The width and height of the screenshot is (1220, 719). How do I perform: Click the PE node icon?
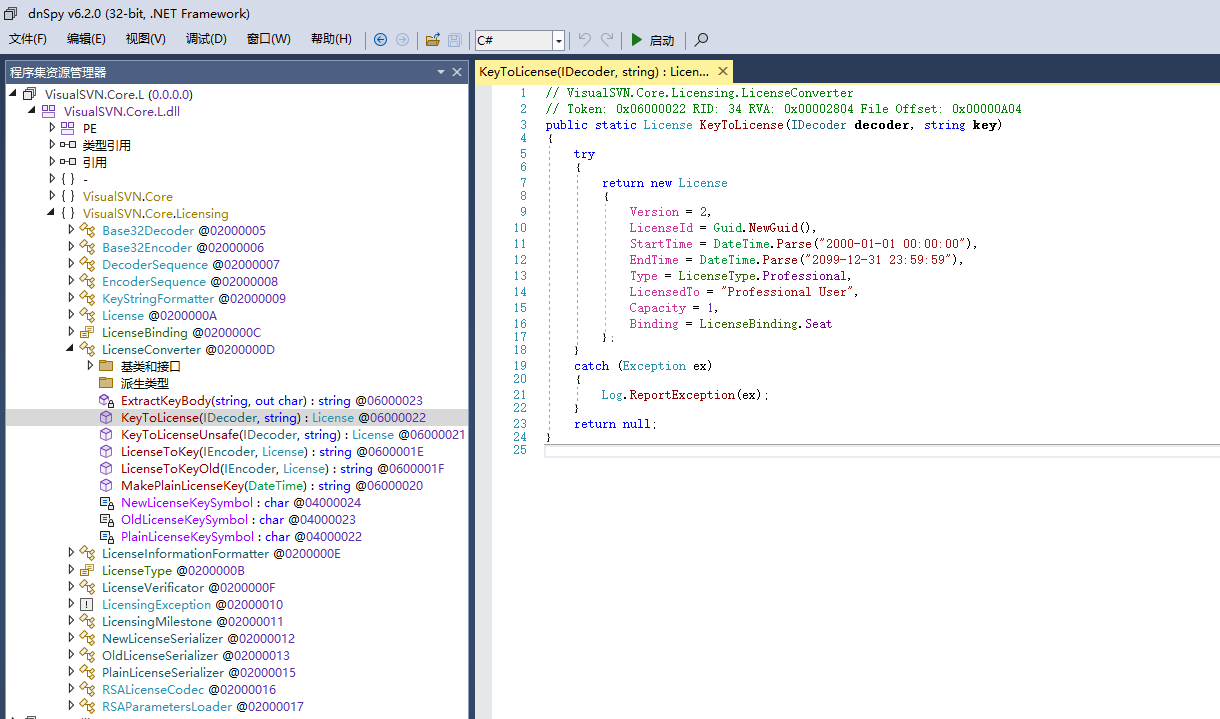coord(67,128)
